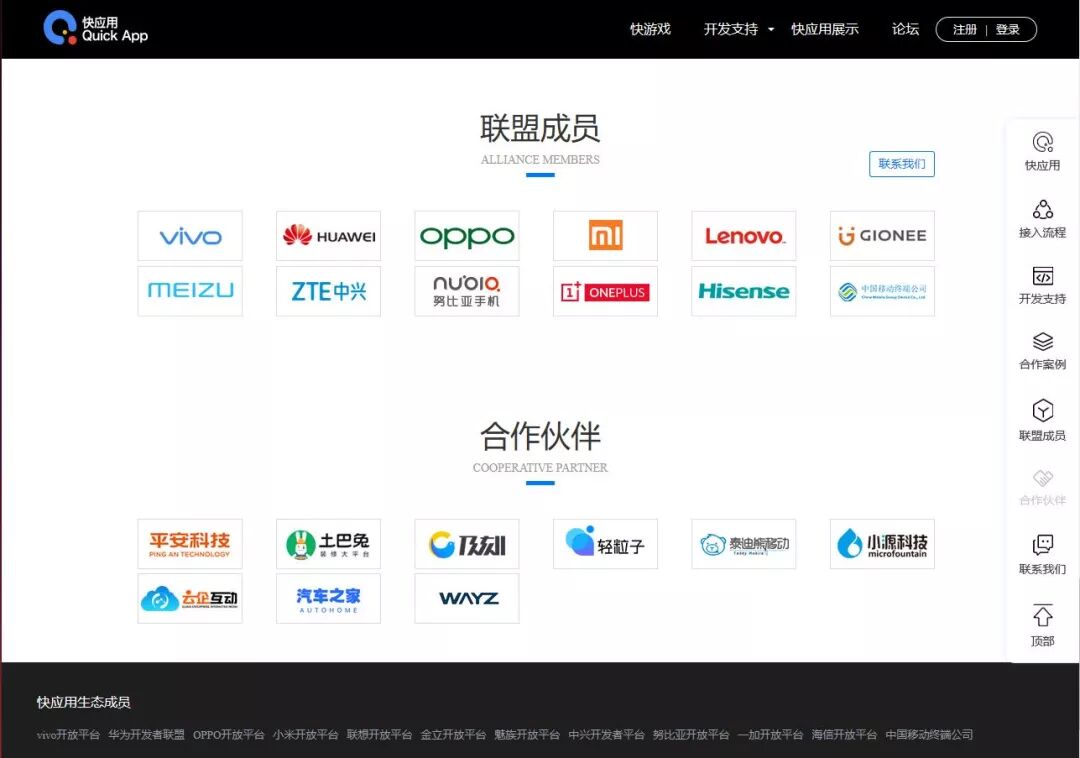Viewport: 1080px width, 758px height.
Task: Open the 努比亚开放平台 footer link
Action: point(691,735)
